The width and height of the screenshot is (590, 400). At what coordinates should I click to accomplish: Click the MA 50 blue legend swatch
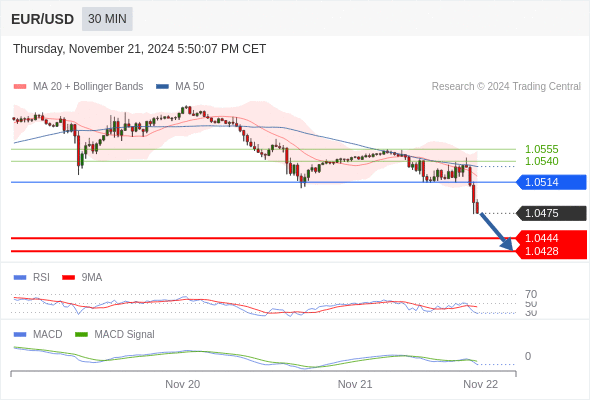[x=162, y=87]
